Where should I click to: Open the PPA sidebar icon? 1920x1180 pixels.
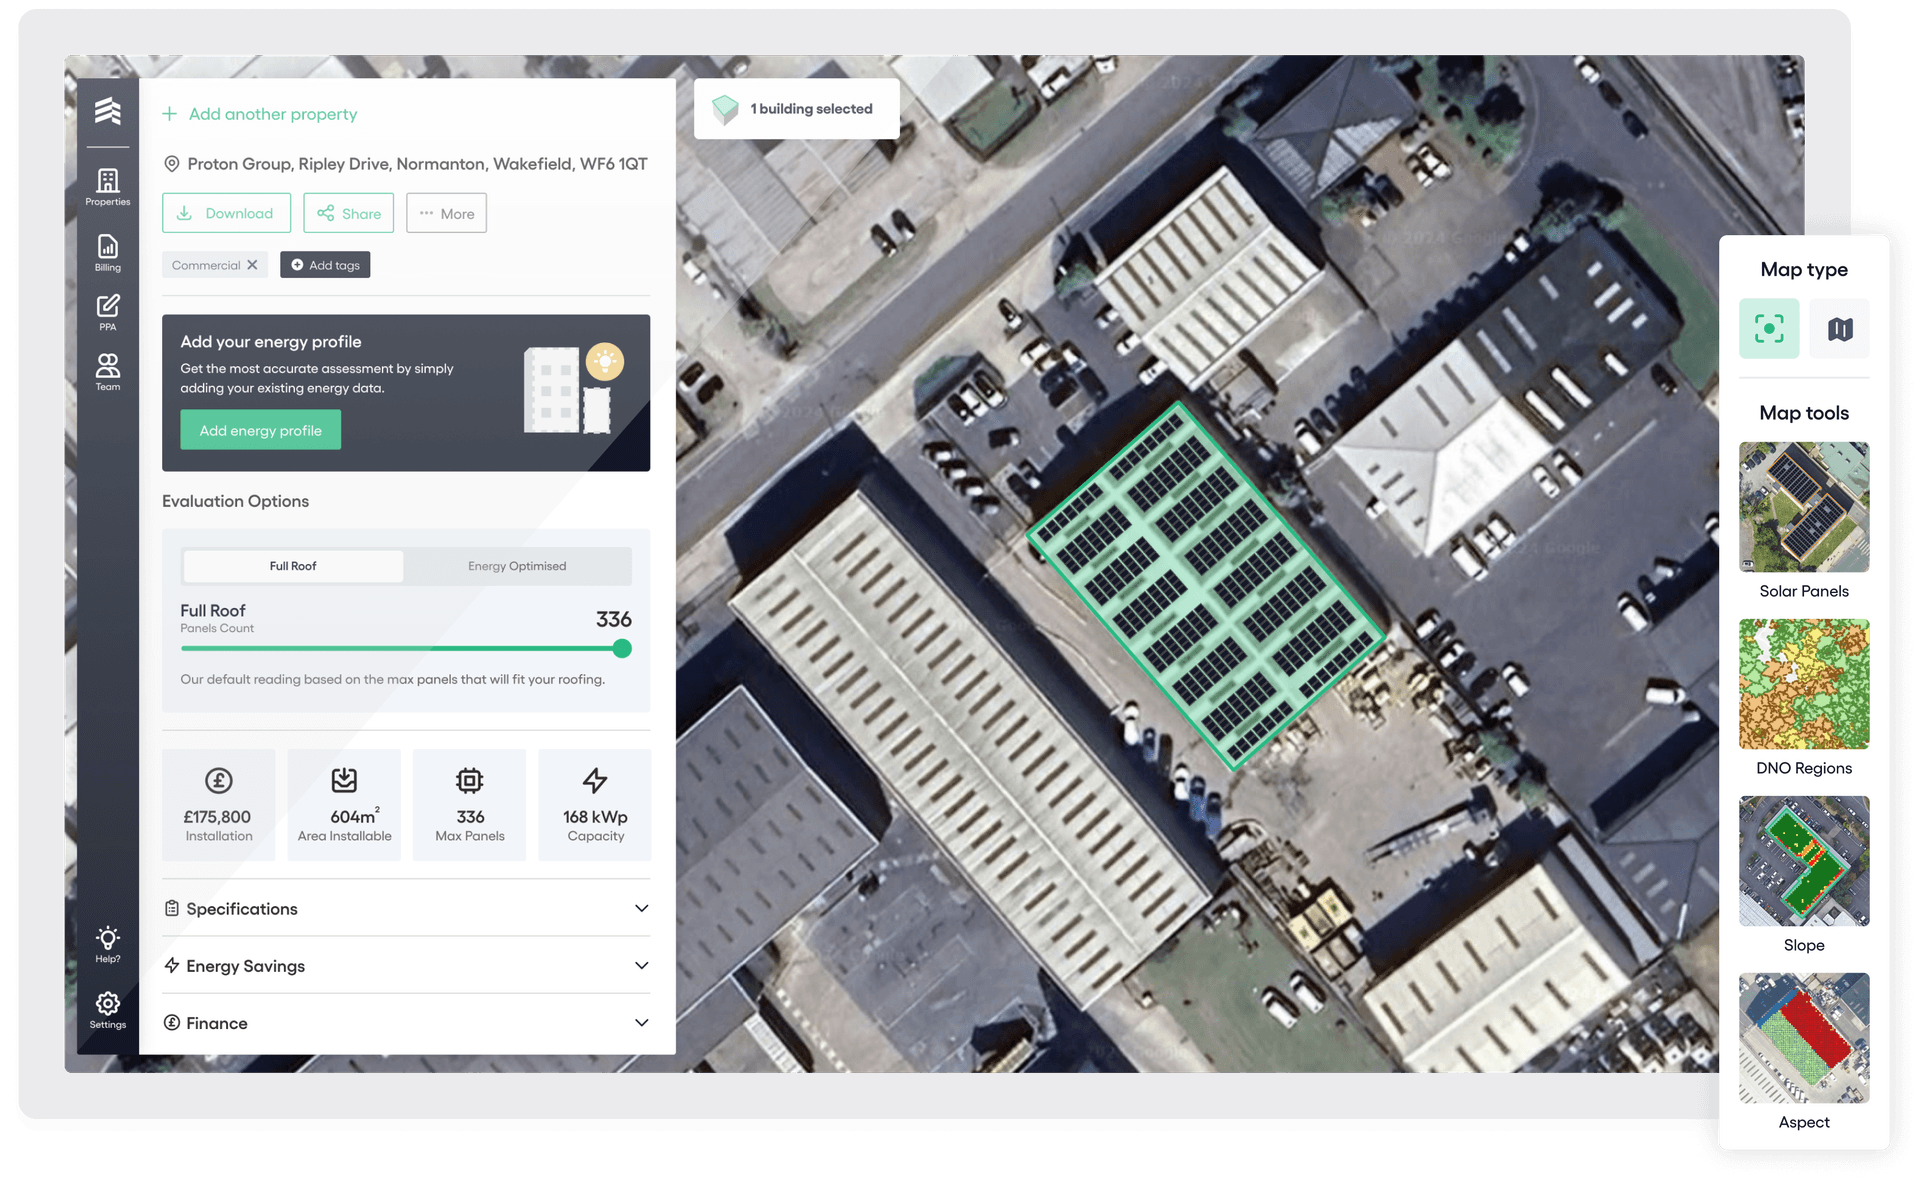(x=108, y=311)
